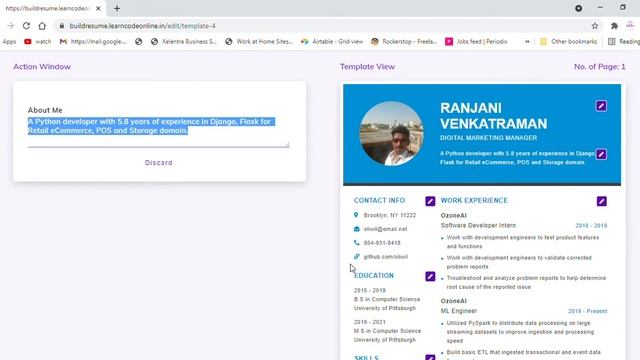Viewport: 640px width, 360px height.
Task: Edit the Education section
Action: [x=430, y=276]
